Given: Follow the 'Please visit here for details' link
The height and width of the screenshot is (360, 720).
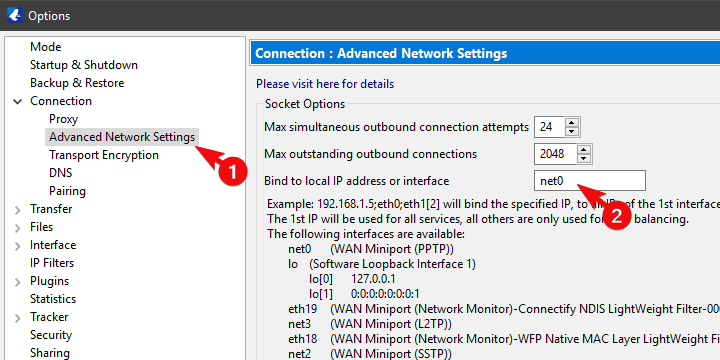Looking at the screenshot, I should [325, 84].
